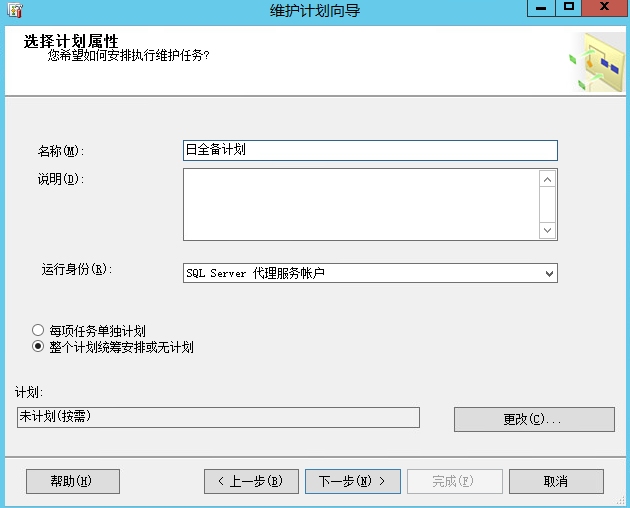This screenshot has height=508, width=630.
Task: Click into the 名称 field containing 日全备计划
Action: tap(369, 150)
